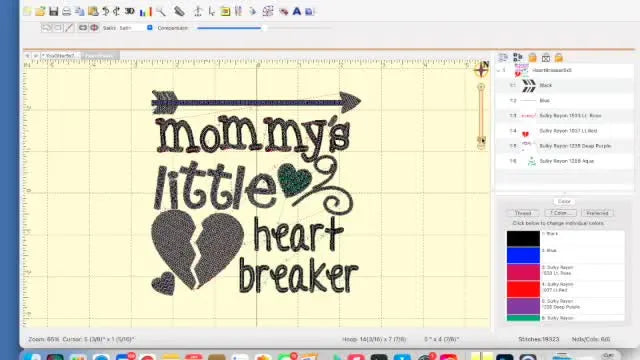Image resolution: width=640 pixels, height=360 pixels.
Task: Select the Sulky Rayon Aqua layer
Action: 565,161
